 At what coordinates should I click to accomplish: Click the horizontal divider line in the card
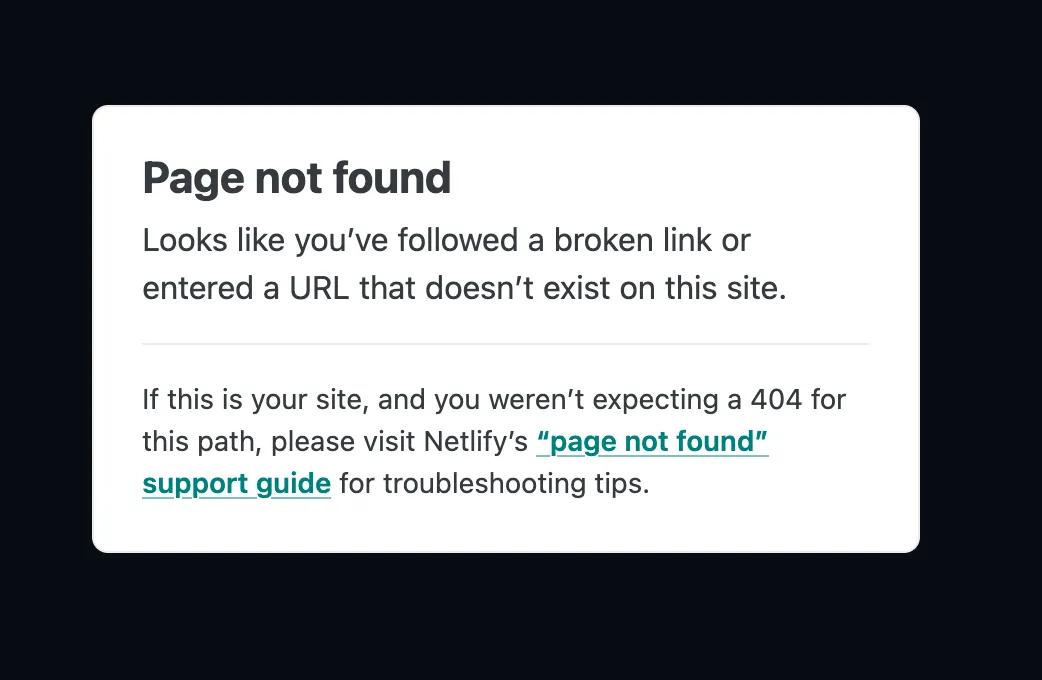pyautogui.click(x=505, y=344)
